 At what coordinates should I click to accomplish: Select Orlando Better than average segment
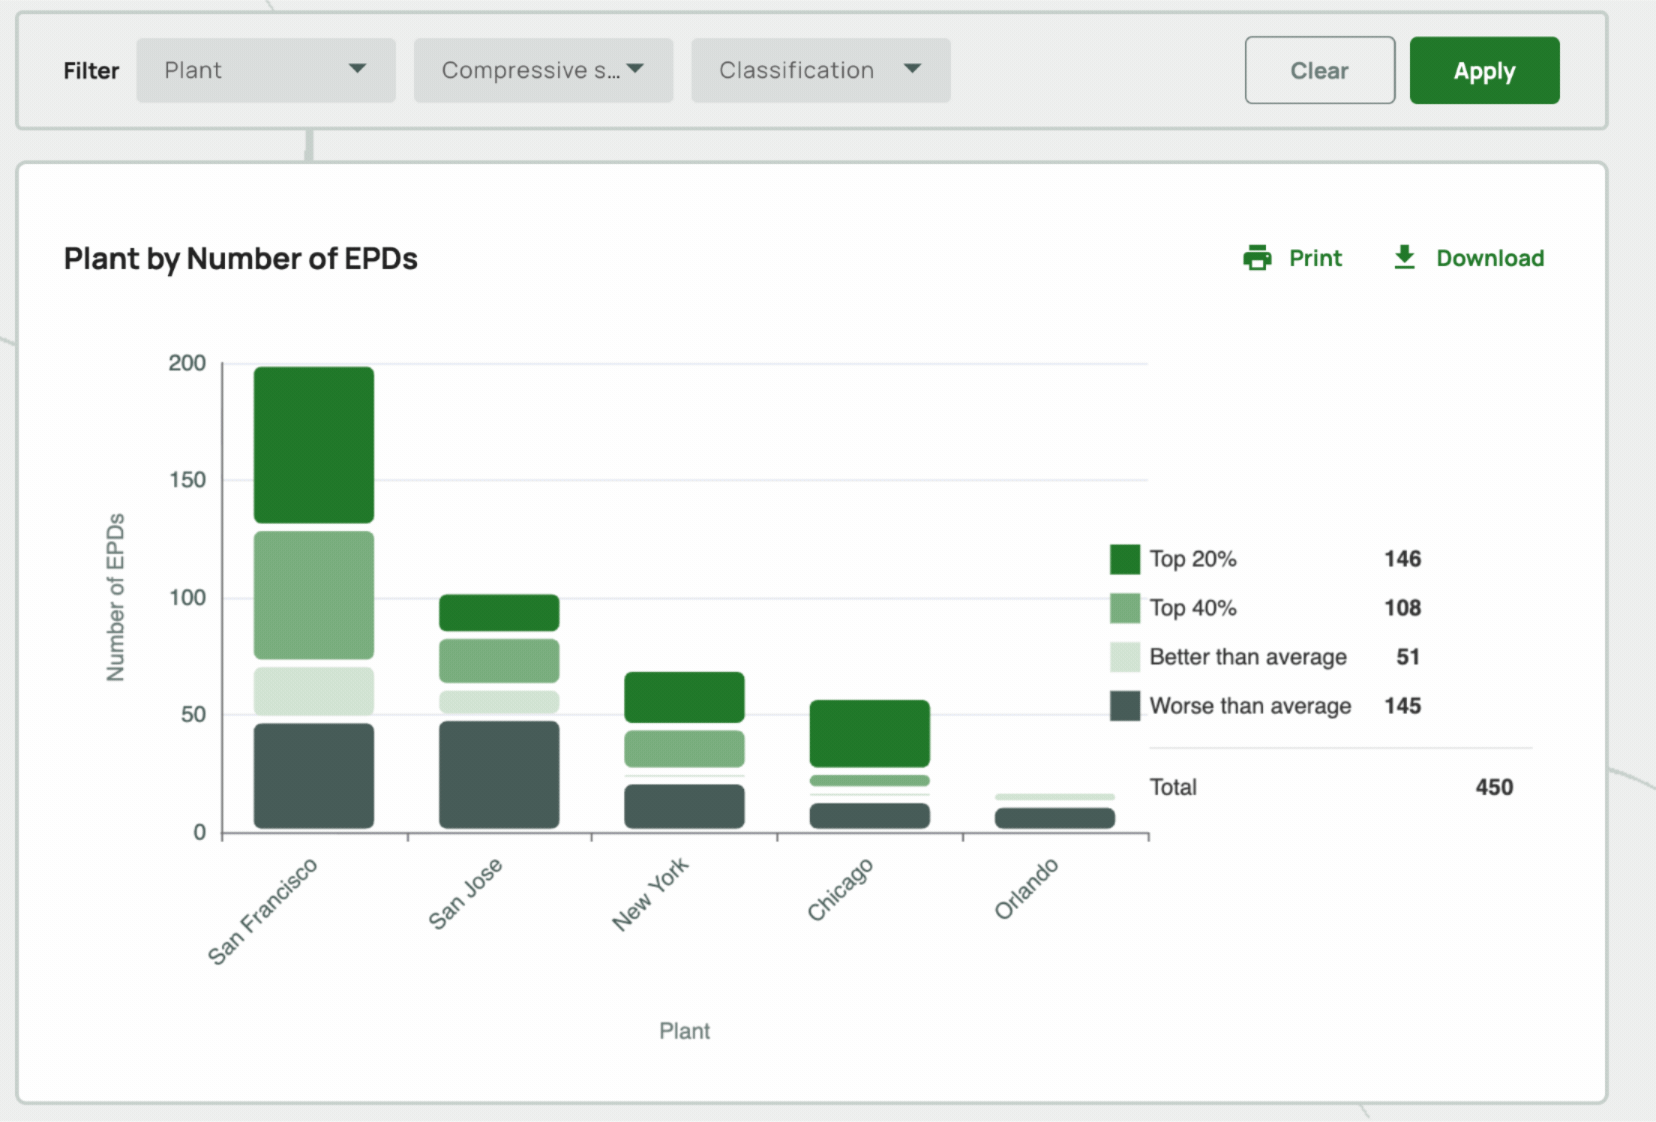(1055, 797)
